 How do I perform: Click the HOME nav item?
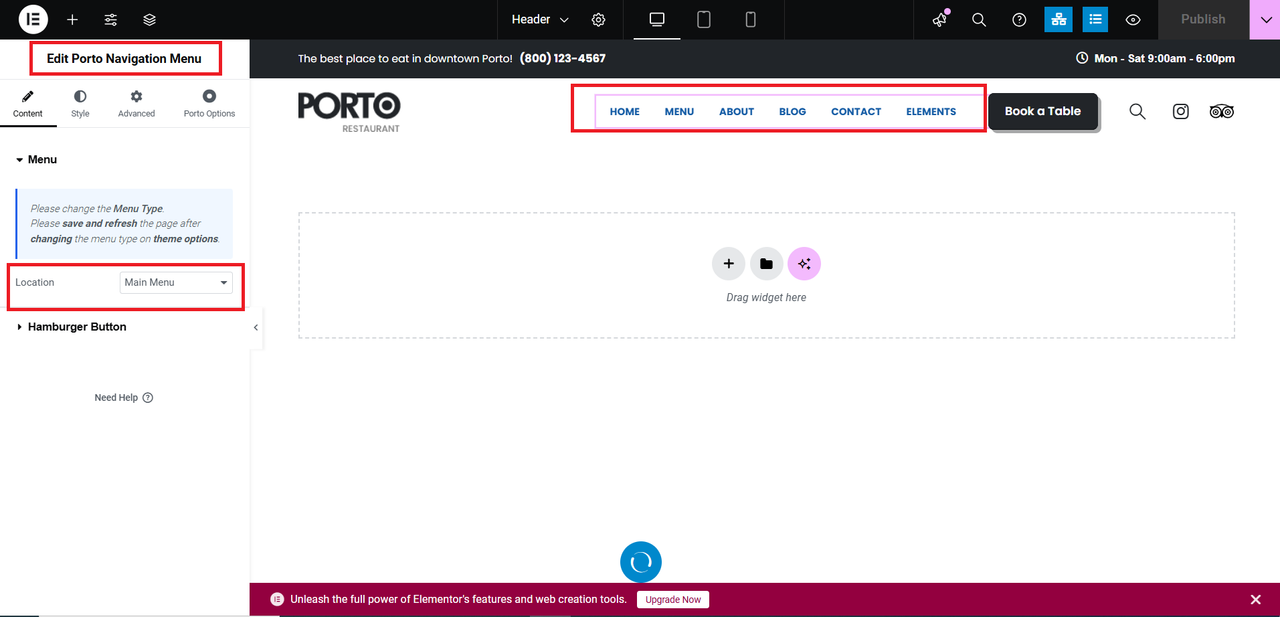pos(625,112)
